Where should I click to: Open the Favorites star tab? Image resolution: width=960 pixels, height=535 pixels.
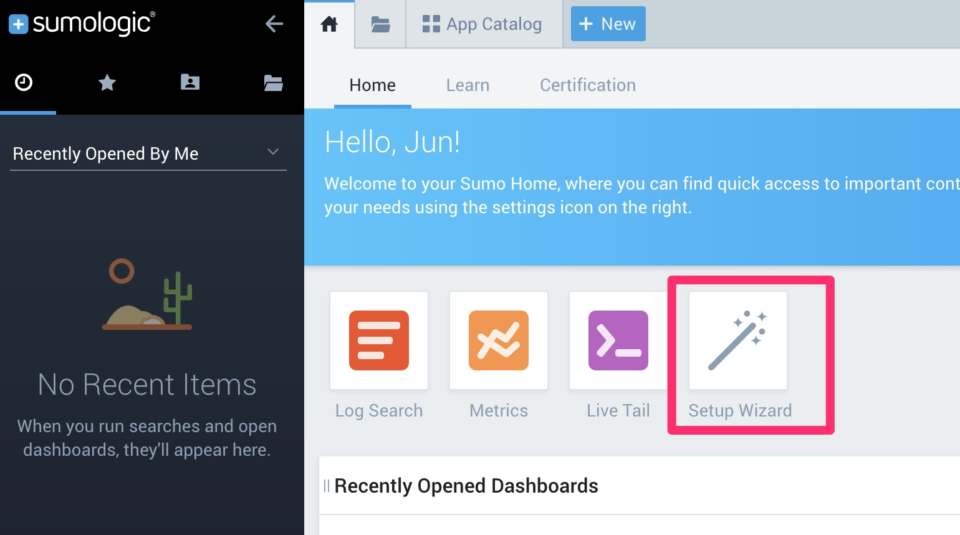pyautogui.click(x=107, y=82)
